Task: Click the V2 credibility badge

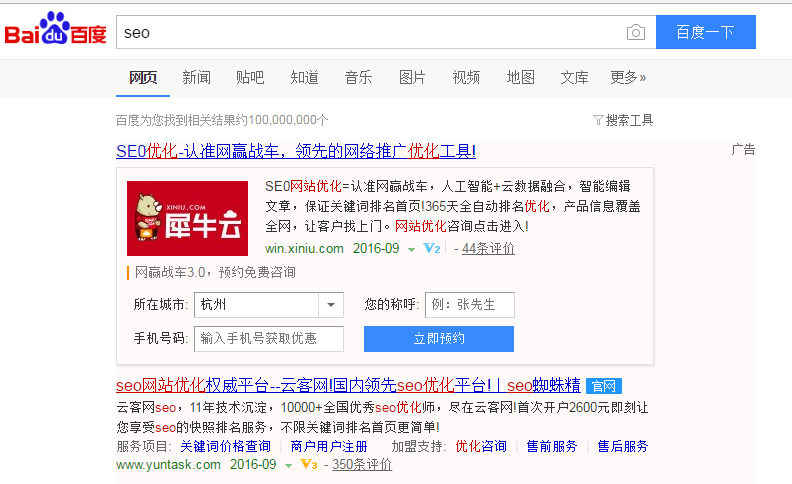Action: [432, 249]
